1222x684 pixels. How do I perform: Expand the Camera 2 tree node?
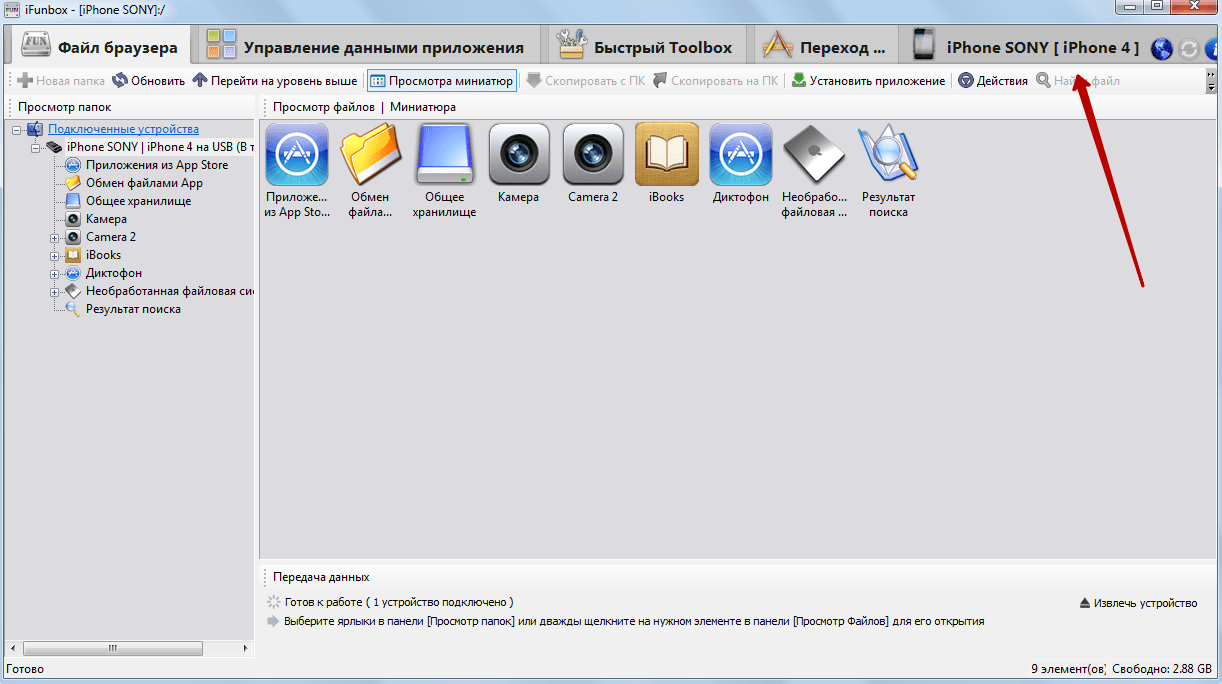click(x=55, y=238)
